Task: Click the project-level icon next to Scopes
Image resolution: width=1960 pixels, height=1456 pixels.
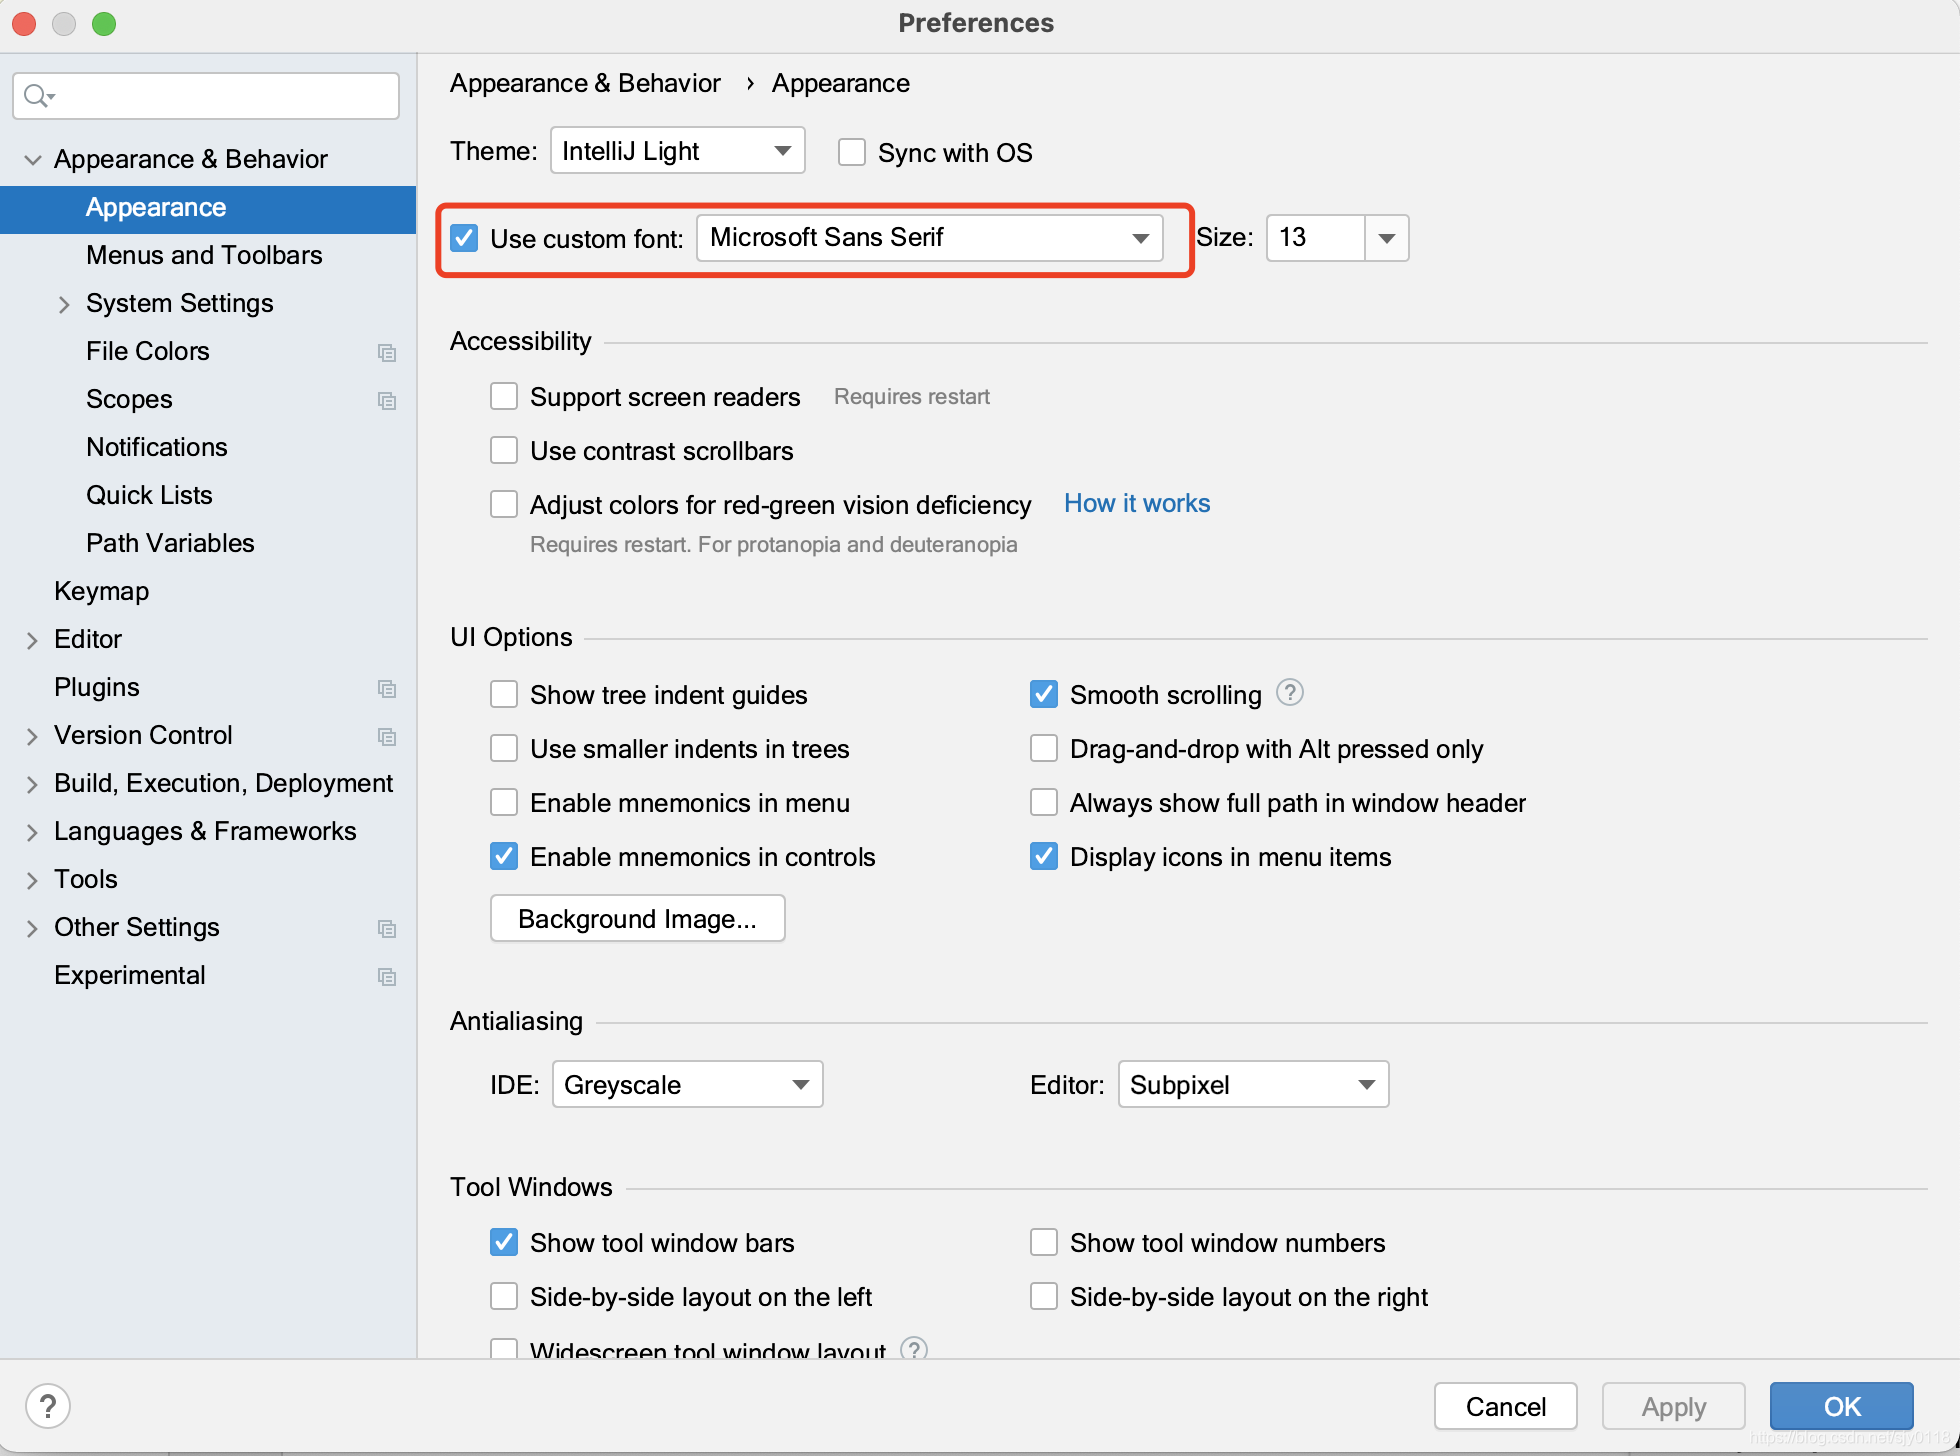Action: tap(387, 400)
